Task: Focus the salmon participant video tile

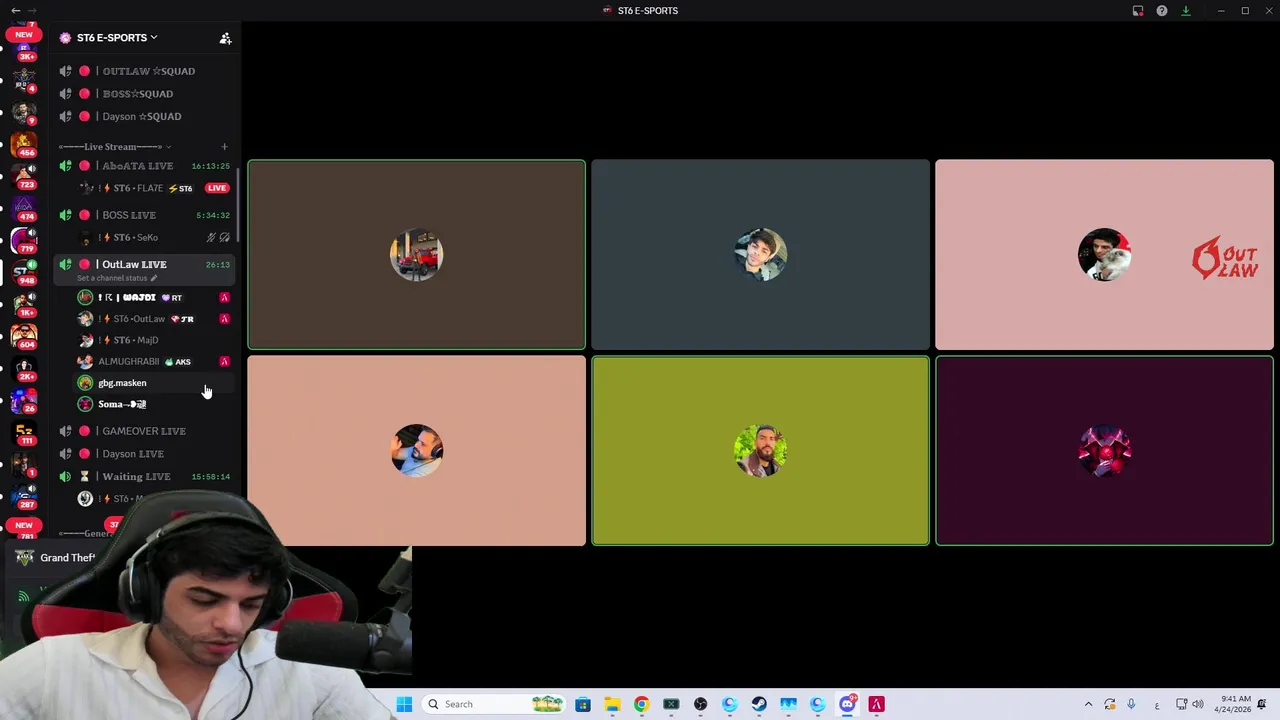Action: (416, 451)
